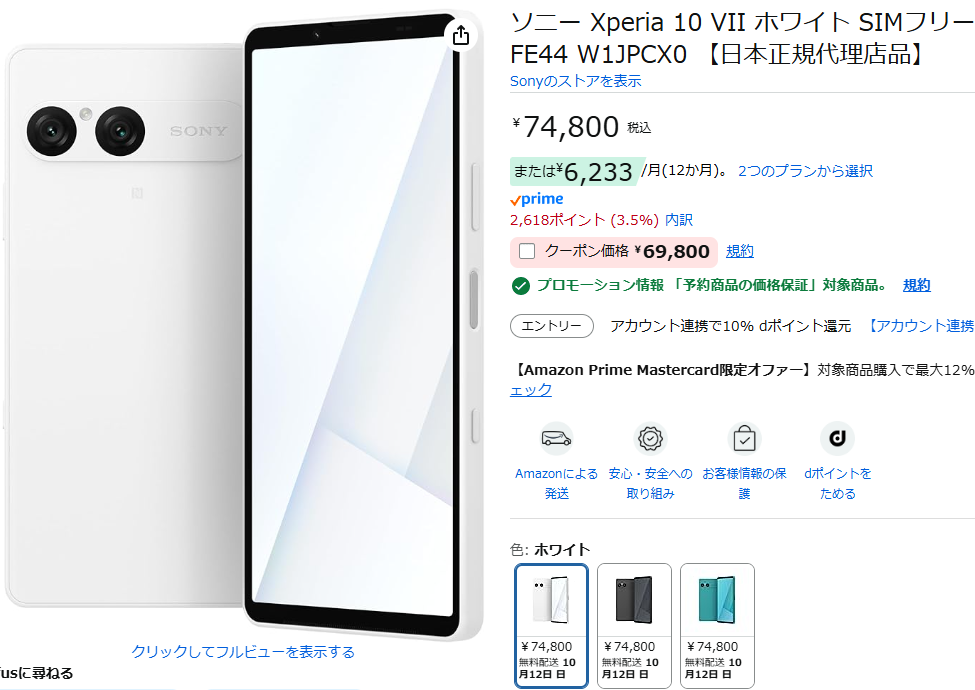Screen dimensions: 975x690
Task: Click the Amazon delivery truck icon
Action: tap(557, 439)
